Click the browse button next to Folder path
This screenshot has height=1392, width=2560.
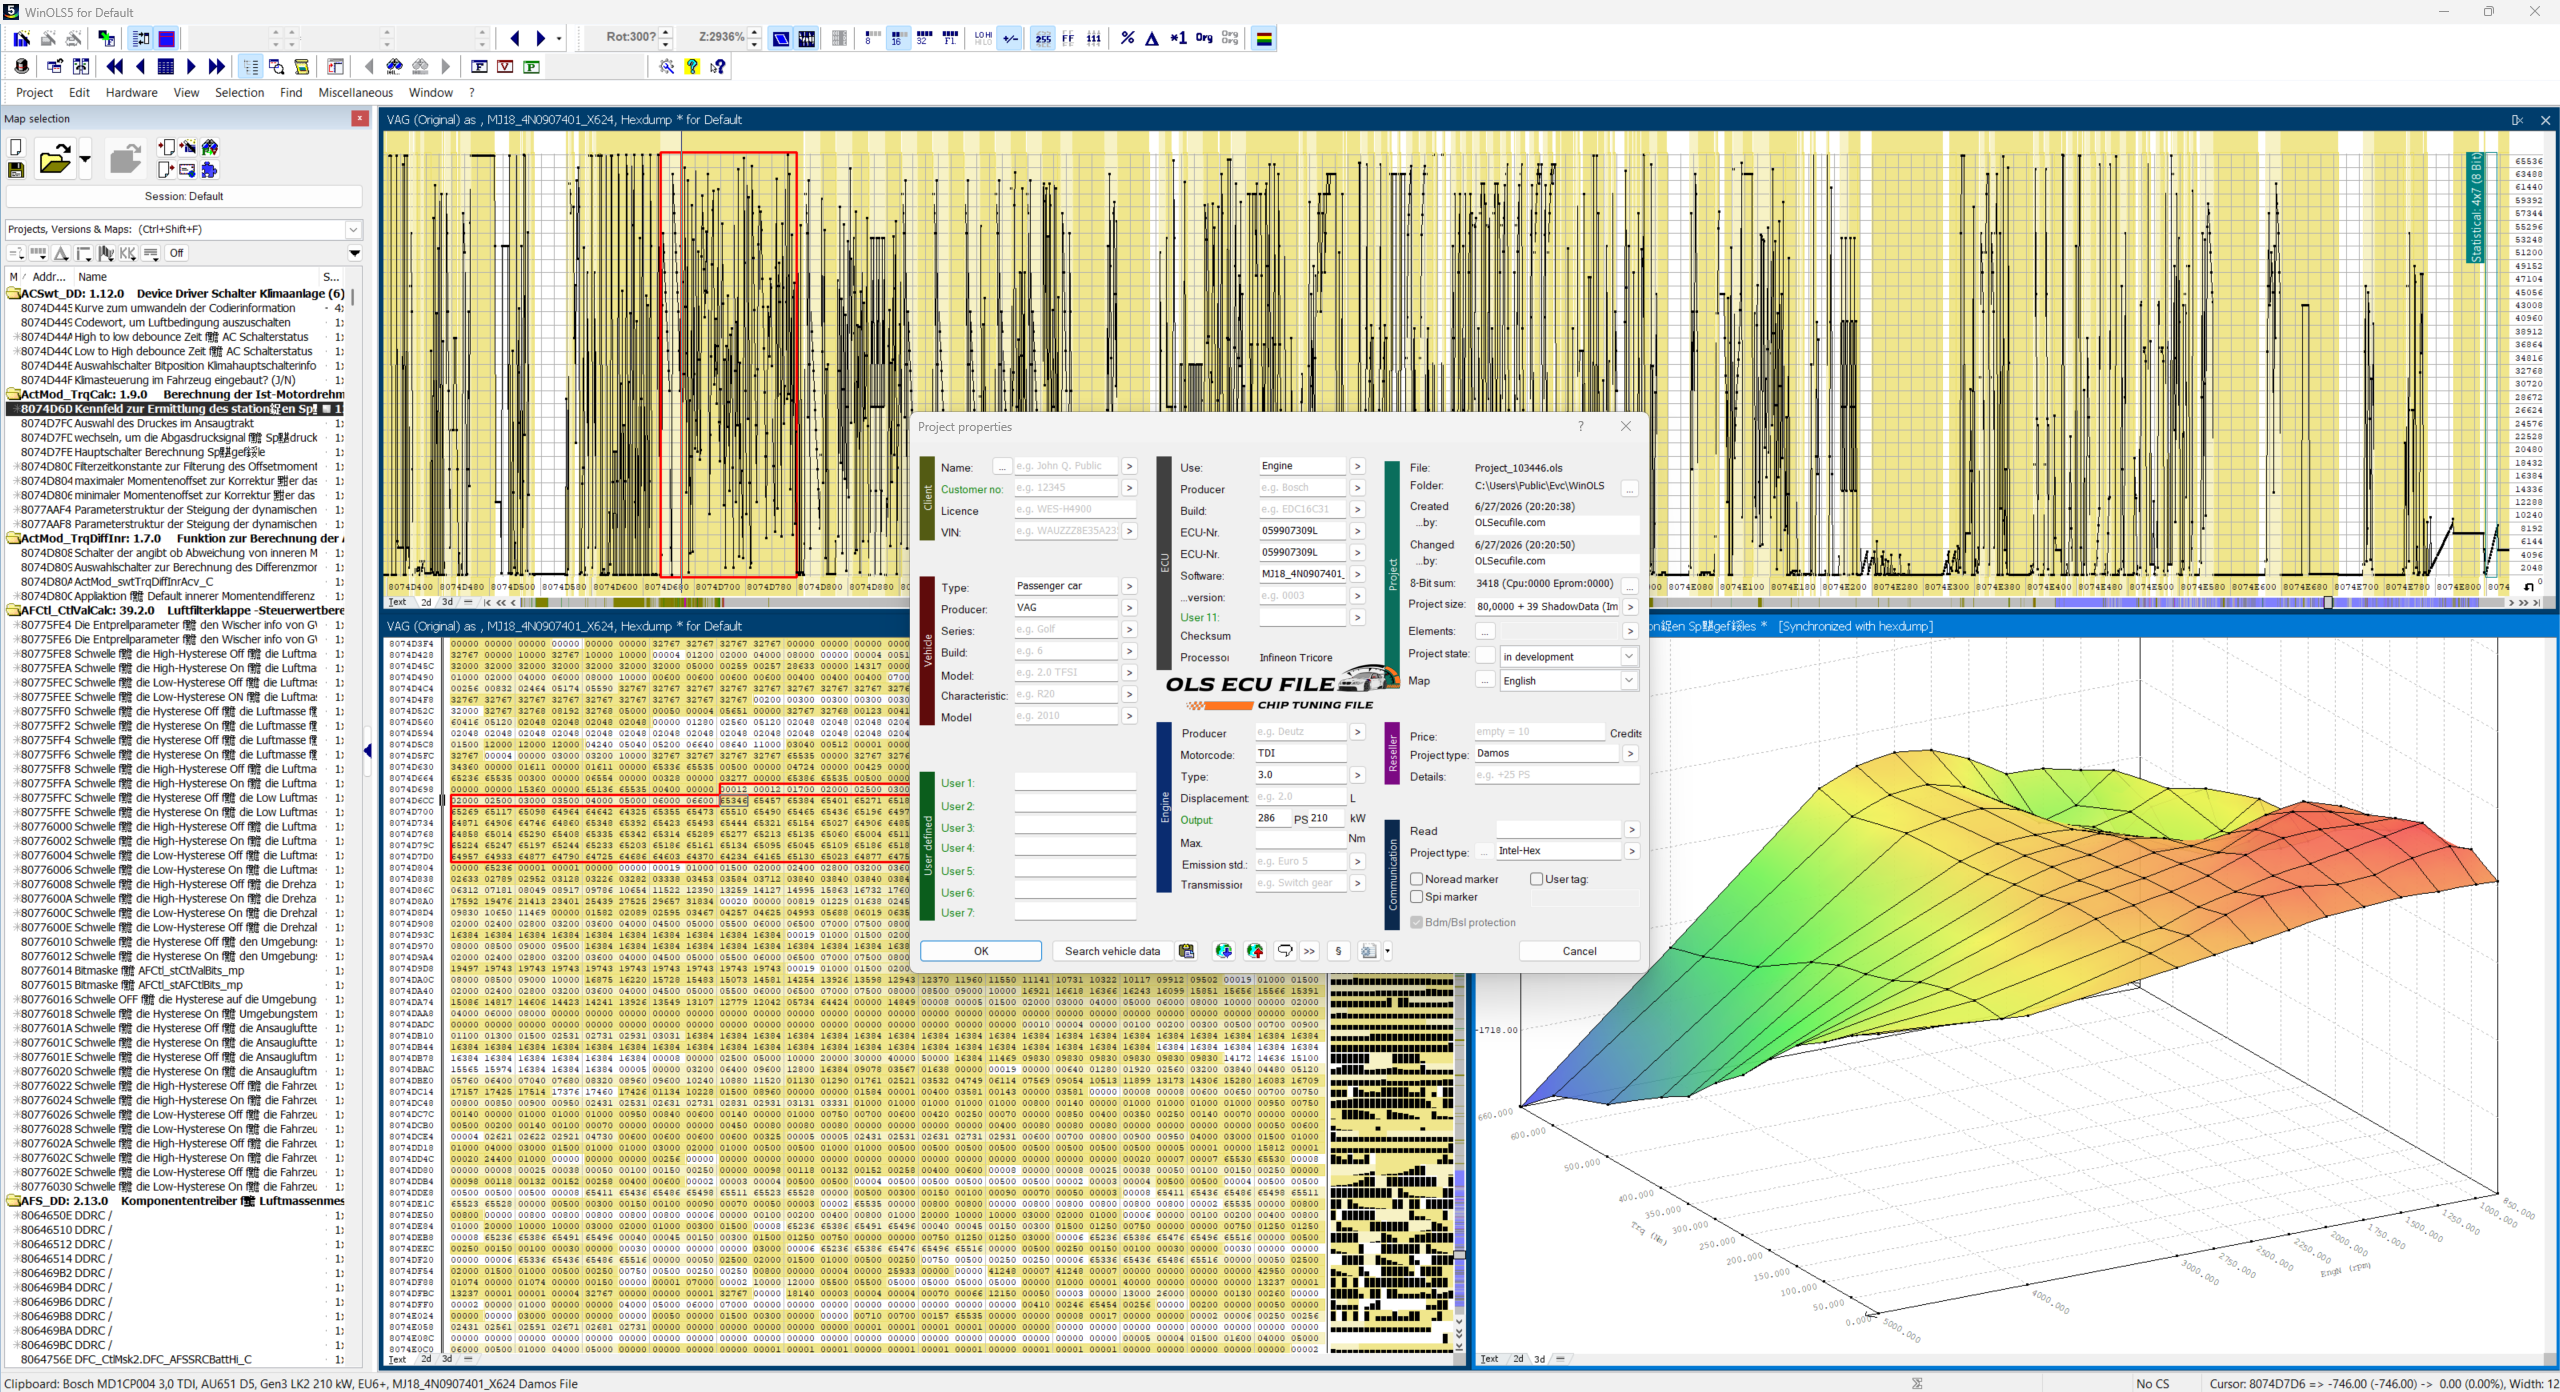point(1630,488)
